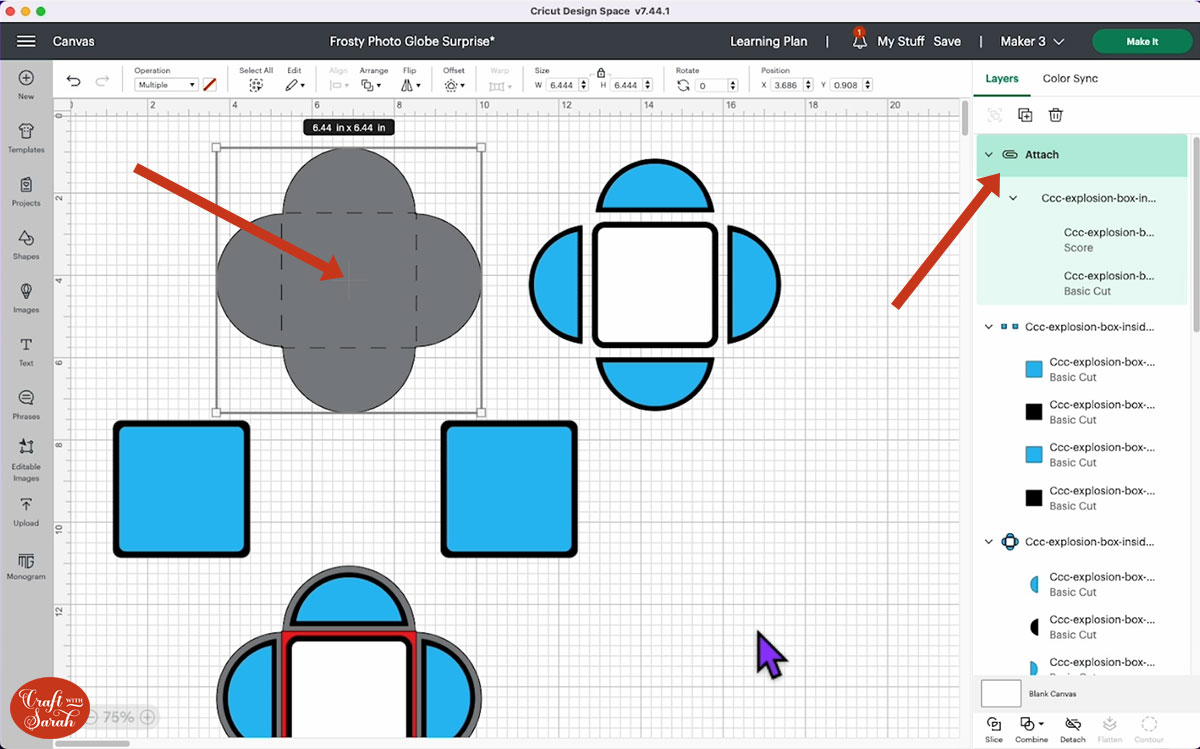
Task: Click the 75% zoom level
Action: [118, 717]
